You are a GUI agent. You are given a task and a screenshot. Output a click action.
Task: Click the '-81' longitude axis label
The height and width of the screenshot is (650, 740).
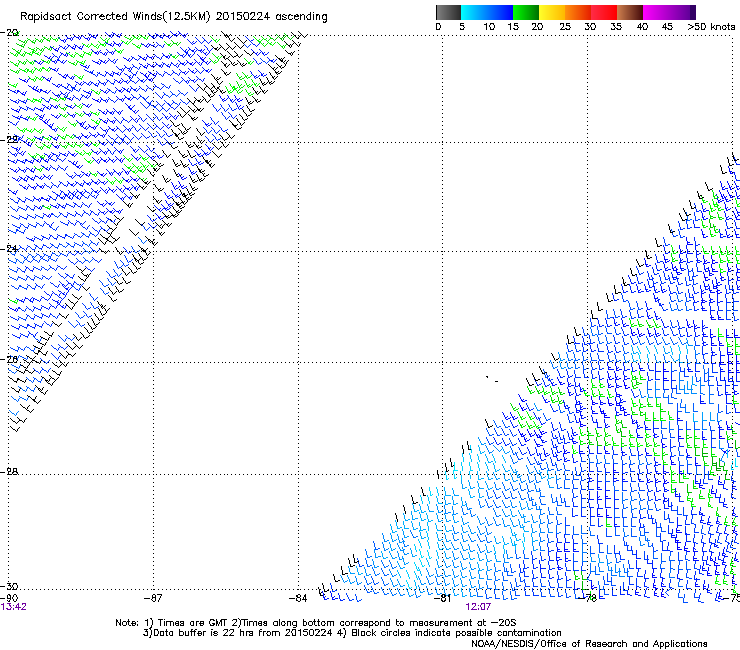pyautogui.click(x=442, y=598)
